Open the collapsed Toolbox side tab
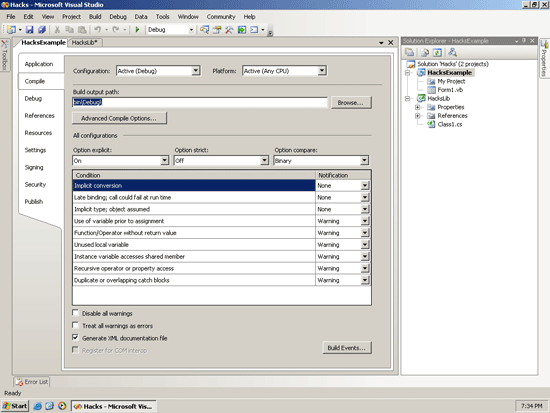Viewport: 550px width, 413px height. [x=5, y=55]
